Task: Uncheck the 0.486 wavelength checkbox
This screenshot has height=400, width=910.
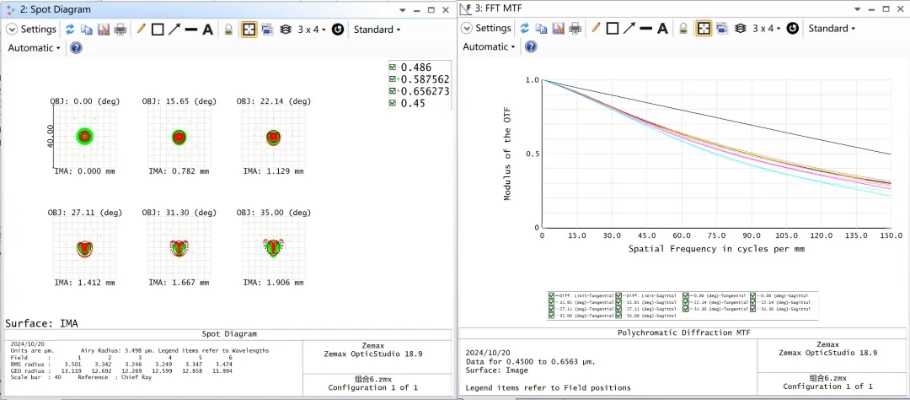Action: pos(393,67)
